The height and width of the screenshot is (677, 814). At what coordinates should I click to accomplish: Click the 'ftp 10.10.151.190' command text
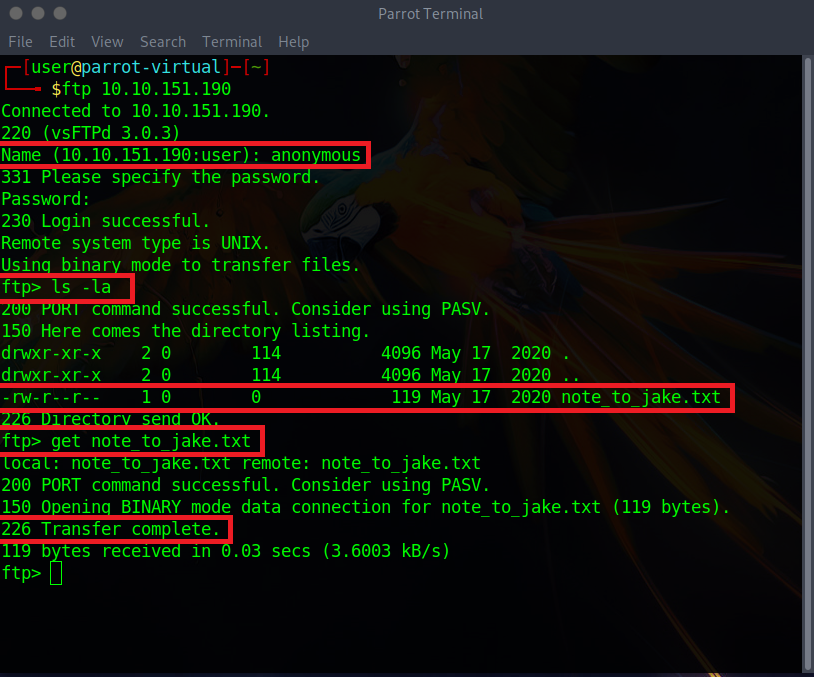[x=146, y=89]
